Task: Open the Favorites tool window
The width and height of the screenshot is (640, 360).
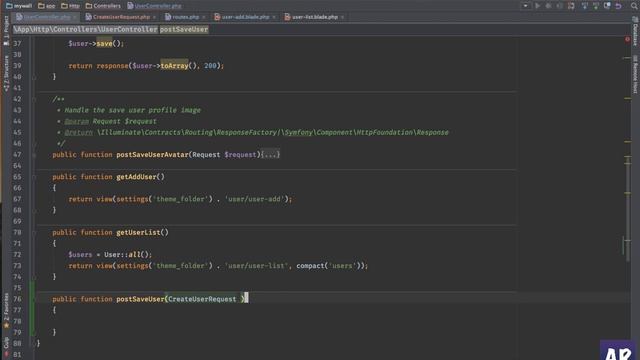Action: coord(6,310)
